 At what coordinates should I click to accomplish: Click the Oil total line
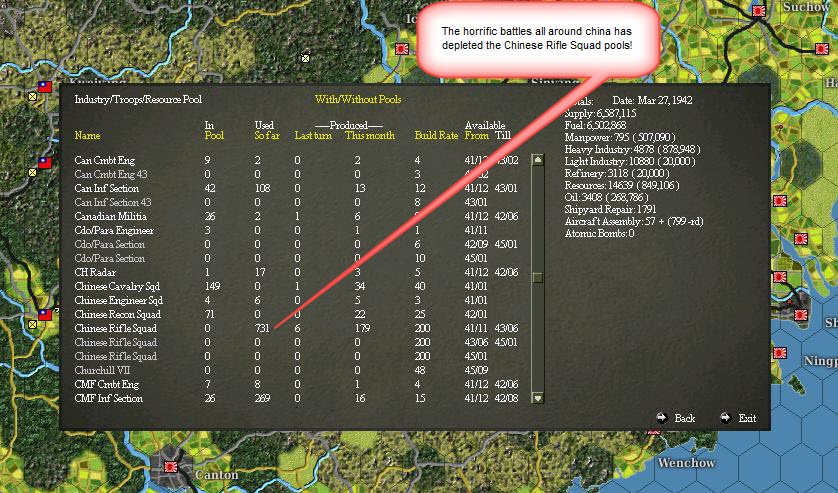click(x=607, y=197)
